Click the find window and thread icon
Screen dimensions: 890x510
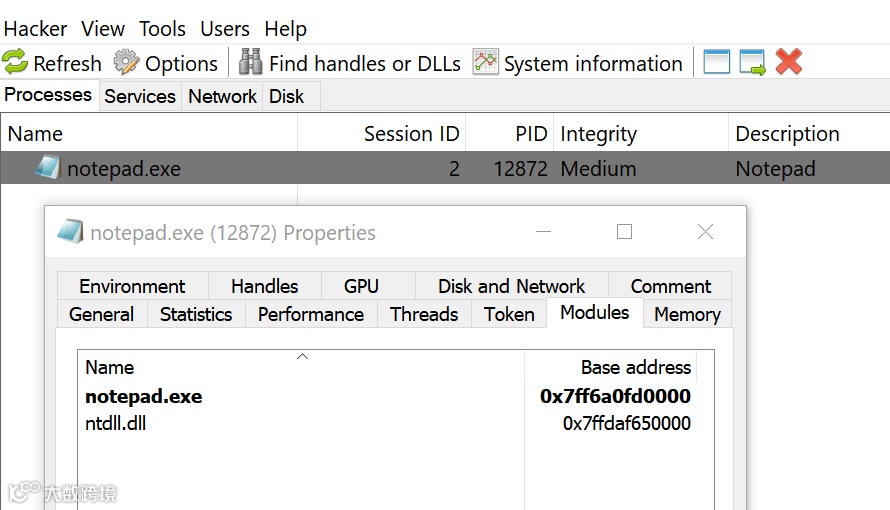pyautogui.click(x=752, y=63)
